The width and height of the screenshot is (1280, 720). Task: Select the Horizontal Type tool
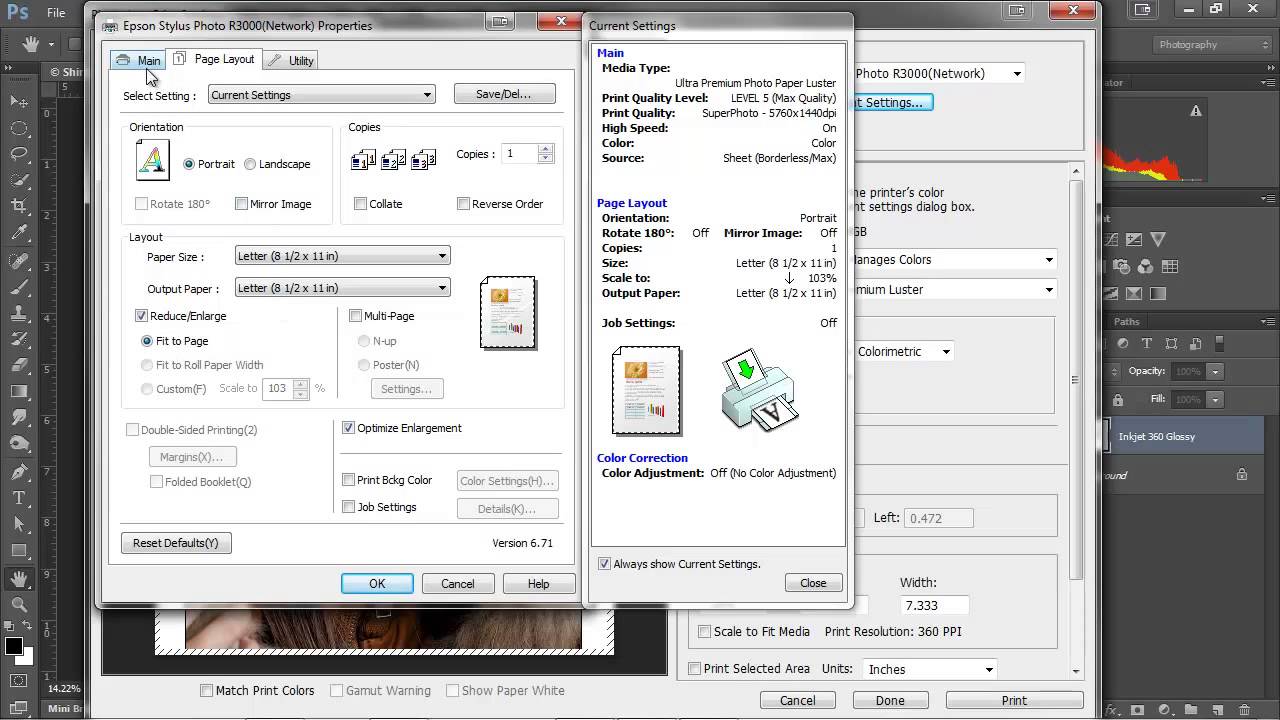point(19,497)
